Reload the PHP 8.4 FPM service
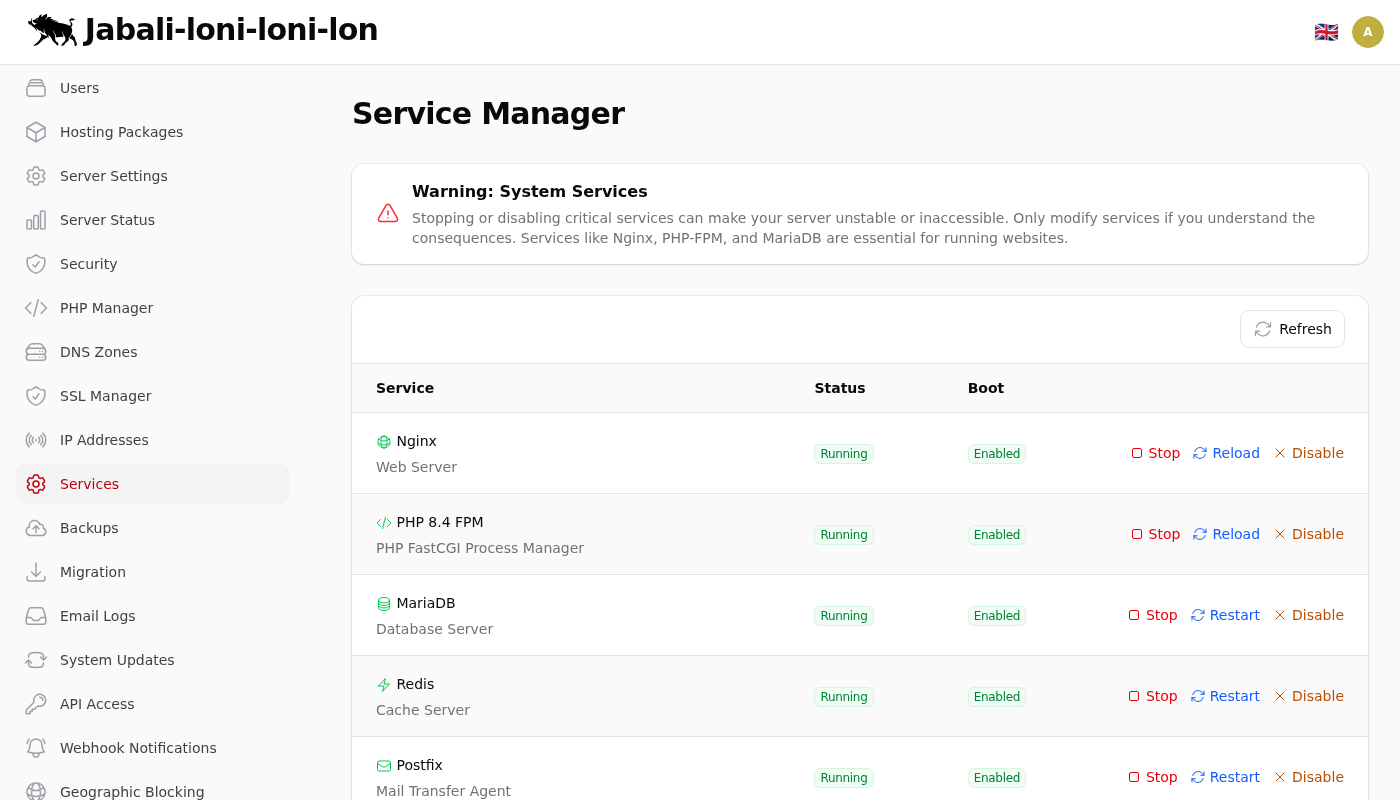This screenshot has height=800, width=1400. (x=1226, y=534)
